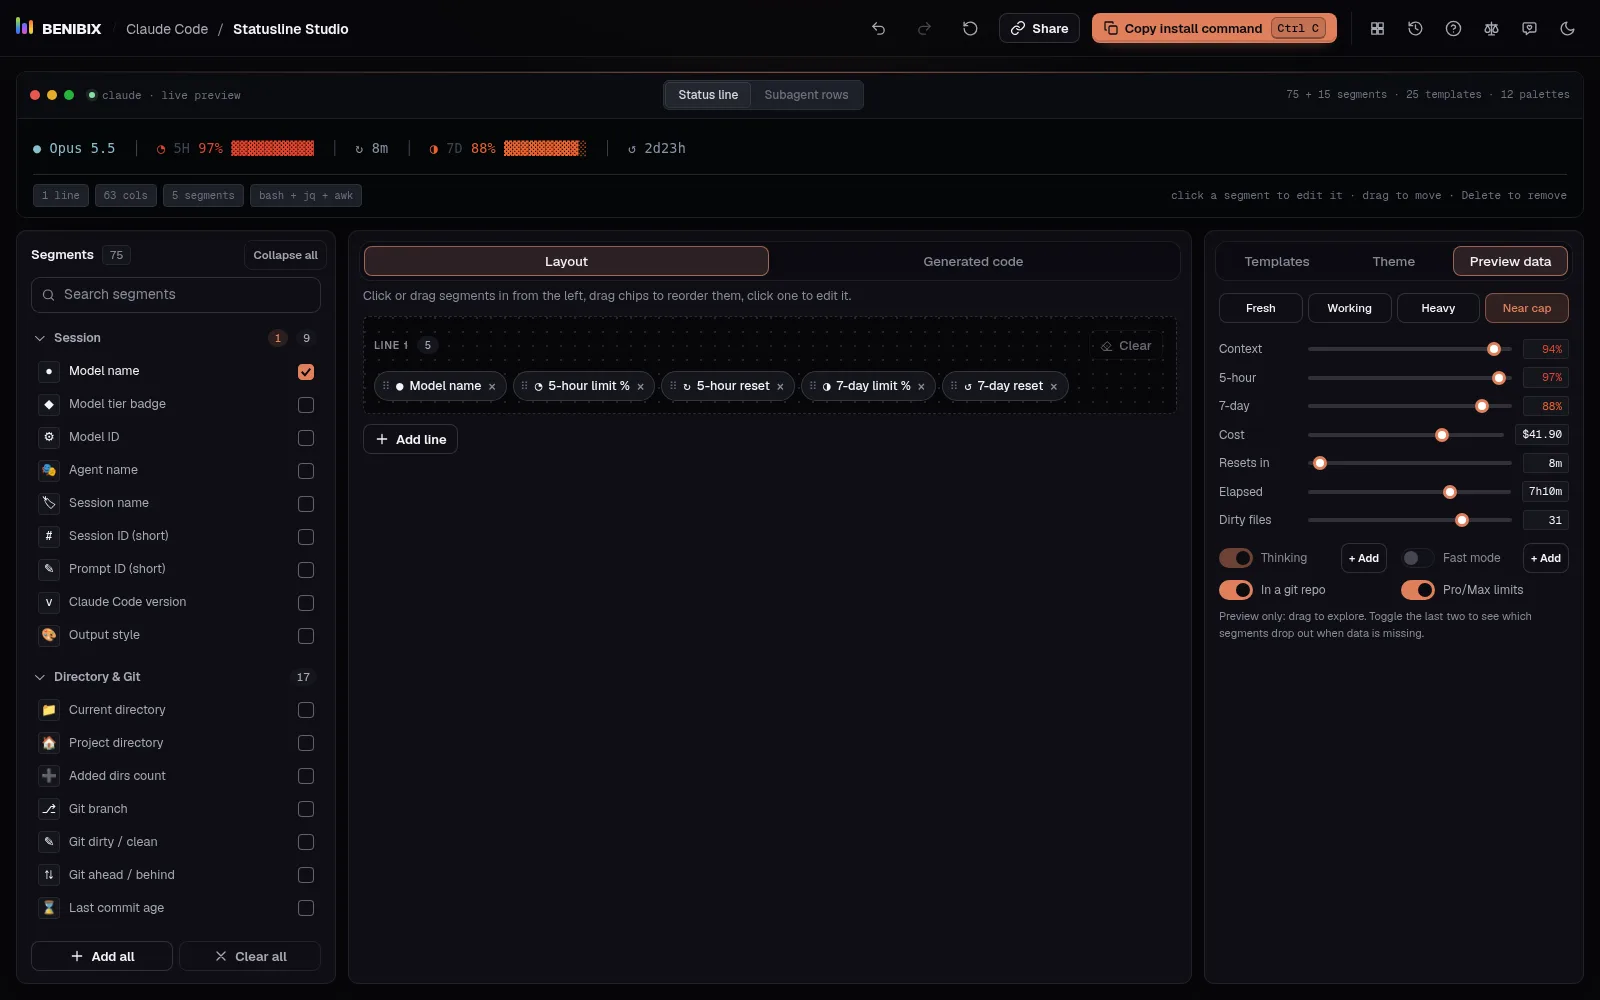Switch off the Pro/Max limits toggle
This screenshot has height=1000, width=1600.
(1418, 590)
